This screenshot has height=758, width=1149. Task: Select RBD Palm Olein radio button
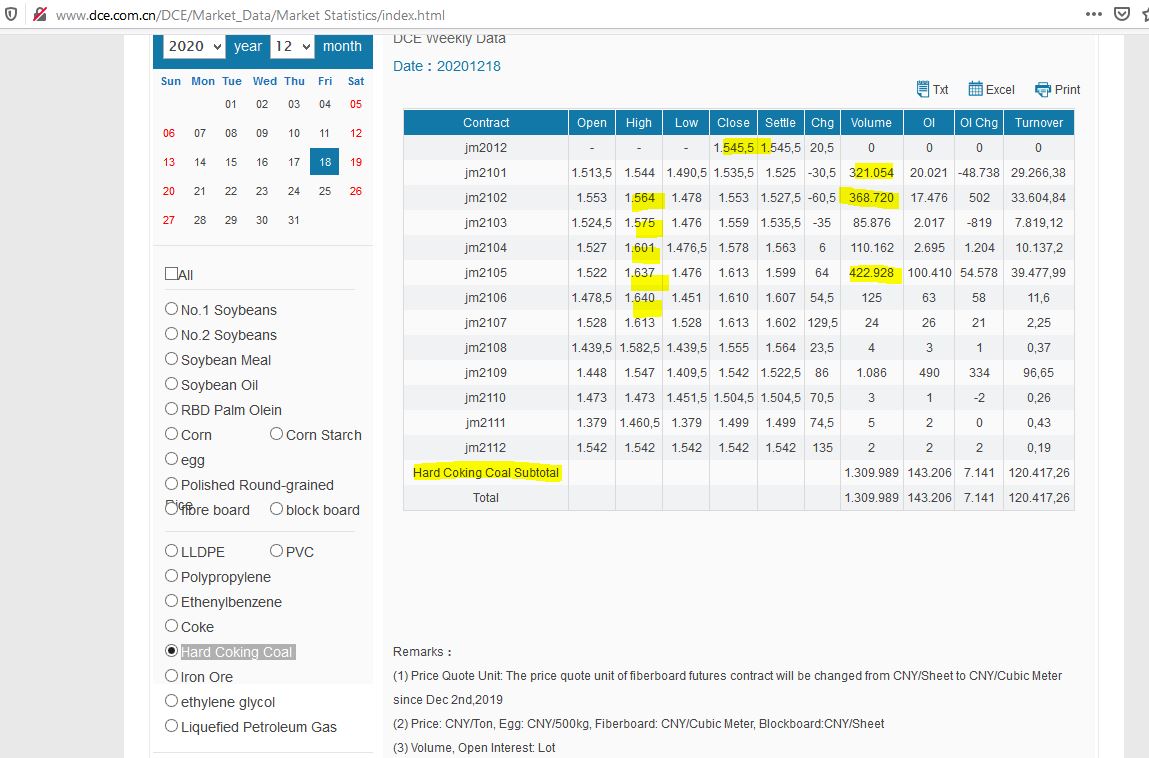(171, 408)
